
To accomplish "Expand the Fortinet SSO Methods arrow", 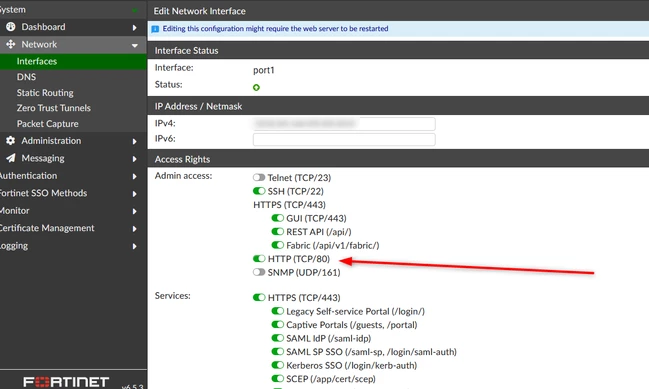I will (135, 194).
